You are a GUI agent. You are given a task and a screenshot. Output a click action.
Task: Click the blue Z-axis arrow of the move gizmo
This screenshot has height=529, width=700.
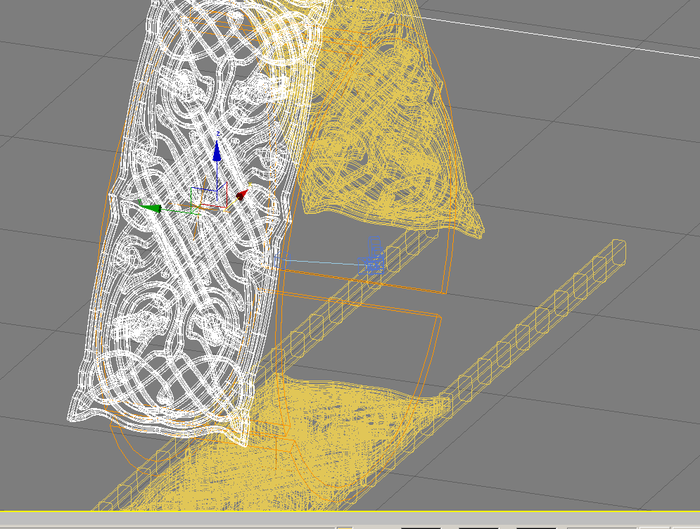click(x=217, y=153)
